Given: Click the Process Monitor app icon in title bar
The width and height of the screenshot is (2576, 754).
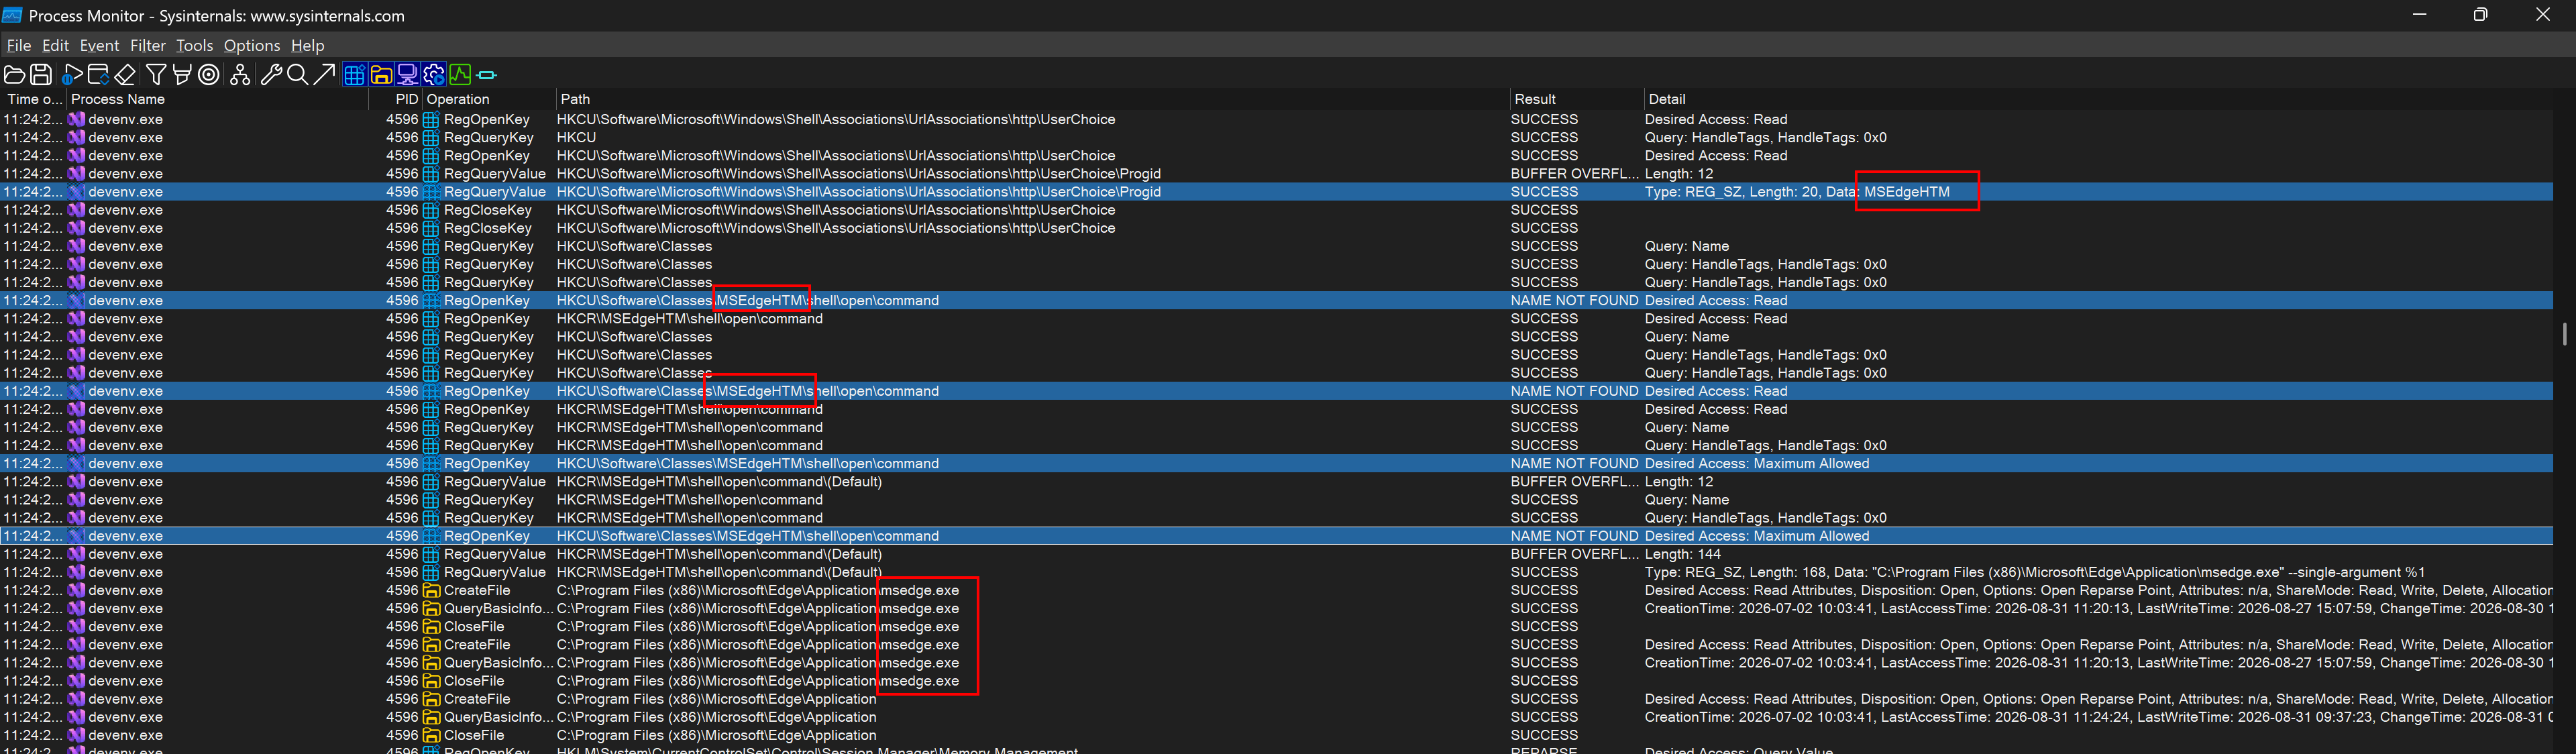Looking at the screenshot, I should [12, 15].
